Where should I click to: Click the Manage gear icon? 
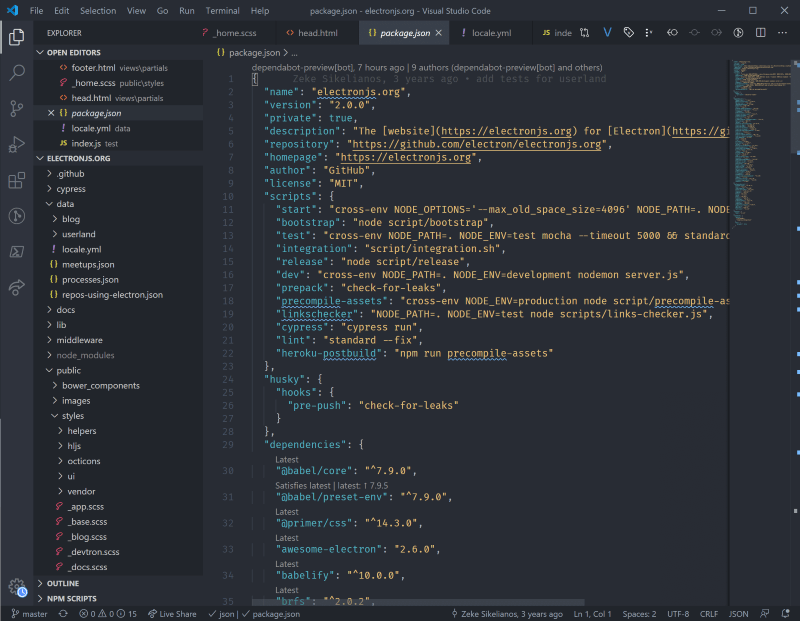[15, 588]
